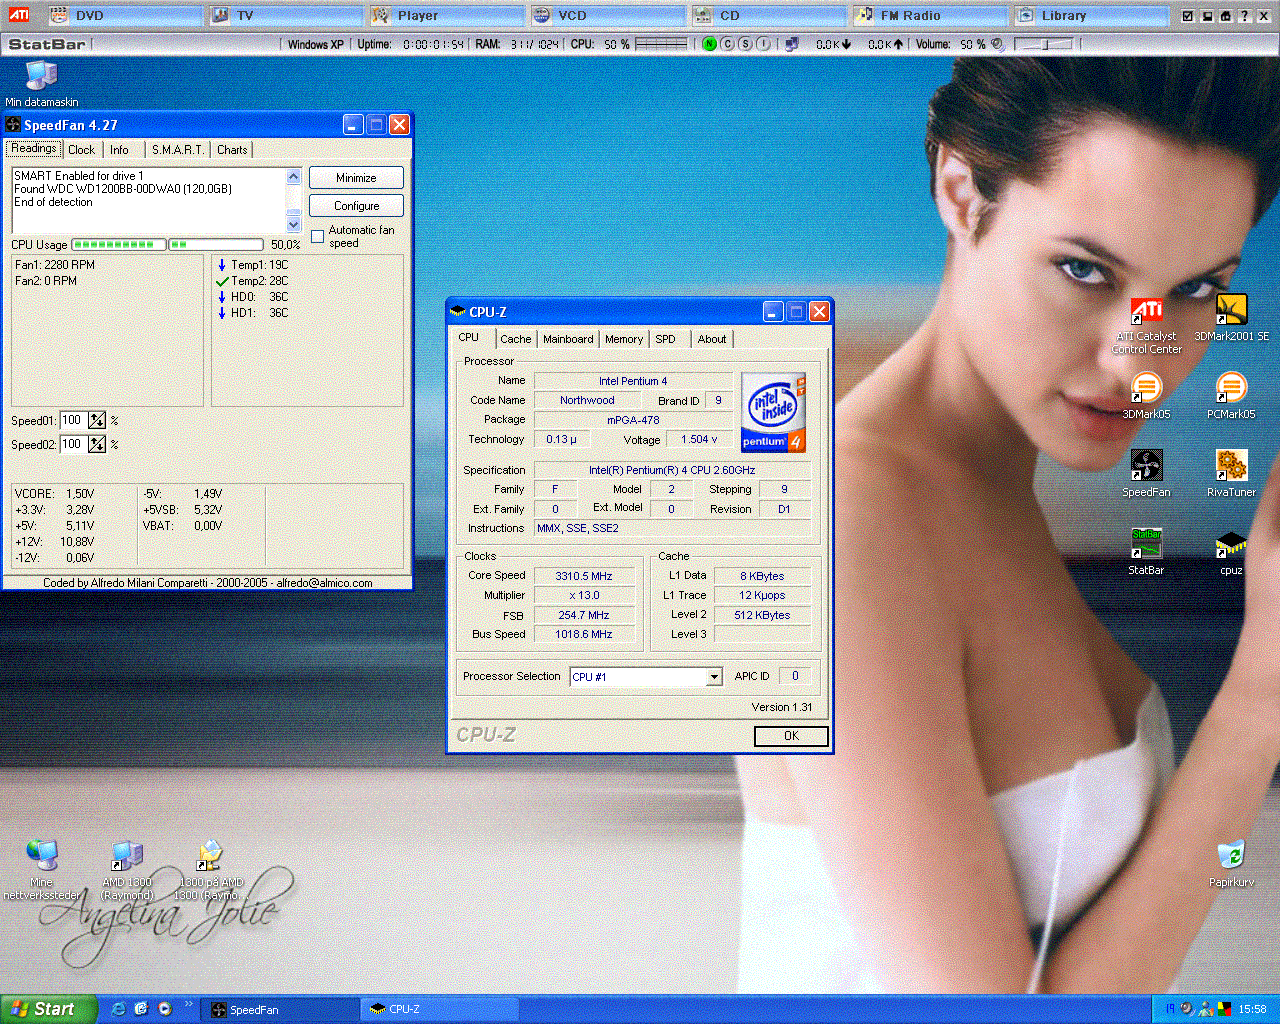
Task: Click the SpeedFan Minimize button
Action: coord(356,178)
